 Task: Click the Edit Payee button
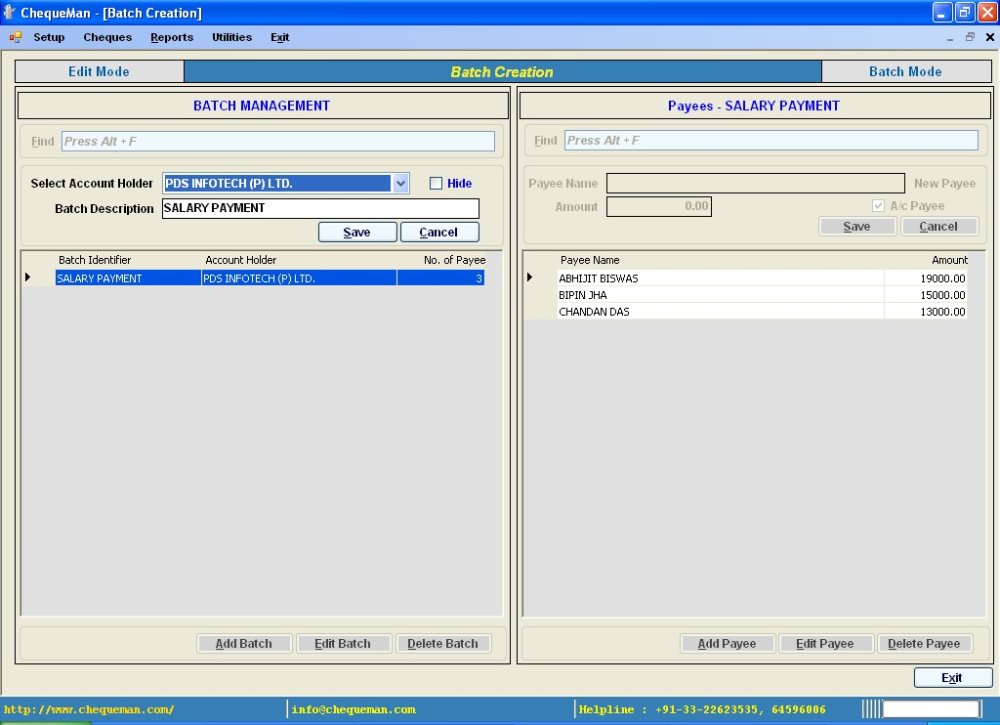(x=825, y=643)
